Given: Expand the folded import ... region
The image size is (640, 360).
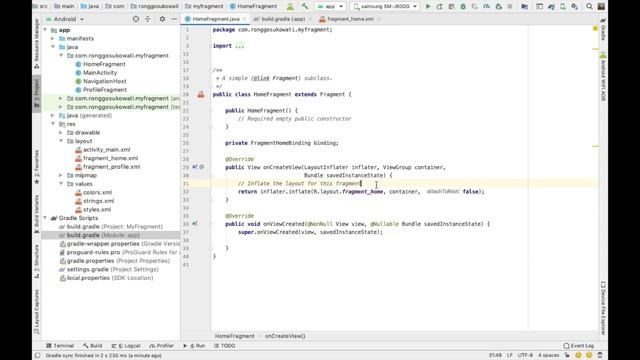Looking at the screenshot, I should point(239,46).
